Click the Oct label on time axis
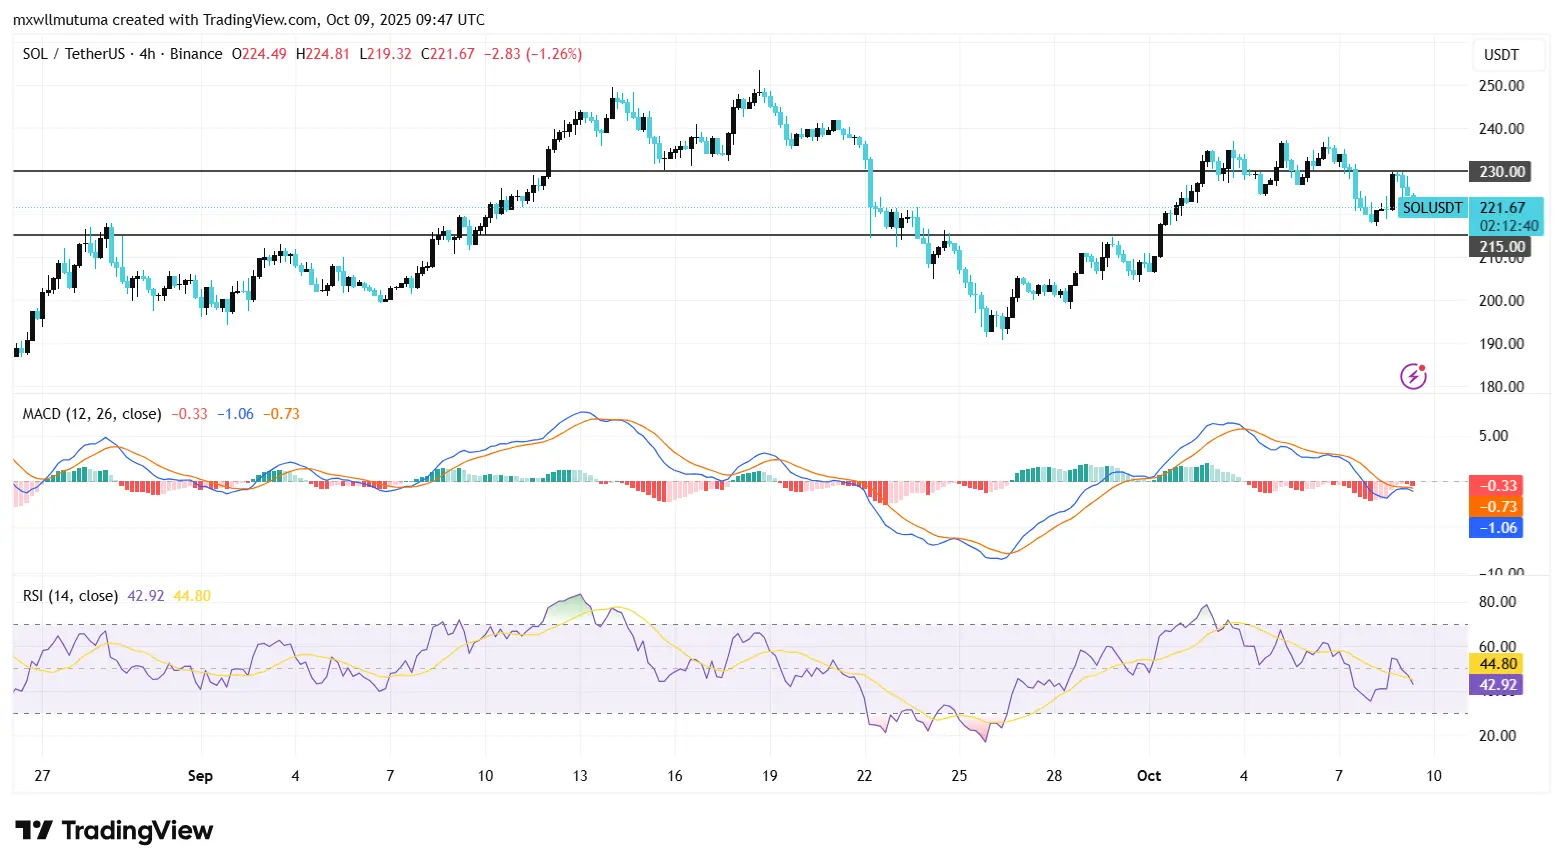This screenshot has width=1563, height=868. (1149, 776)
